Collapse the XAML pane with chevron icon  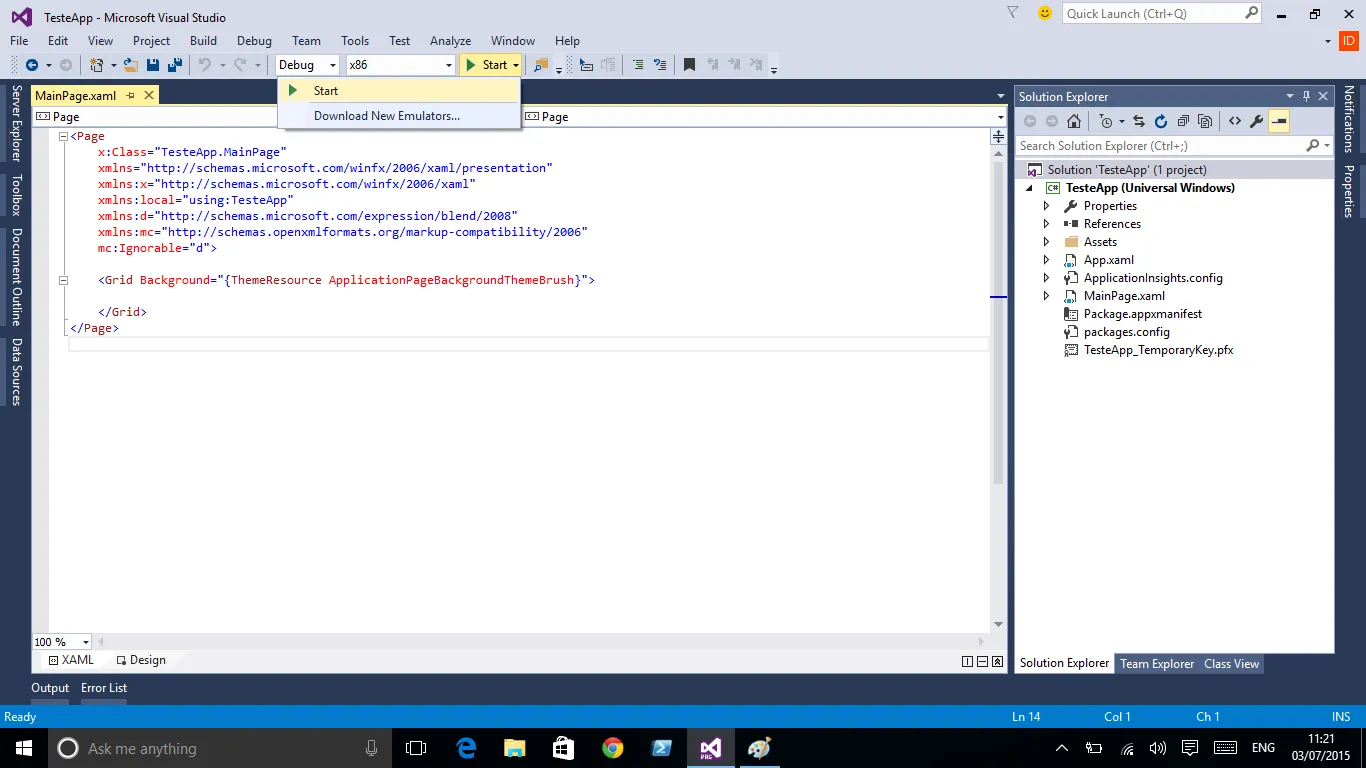[x=998, y=661]
